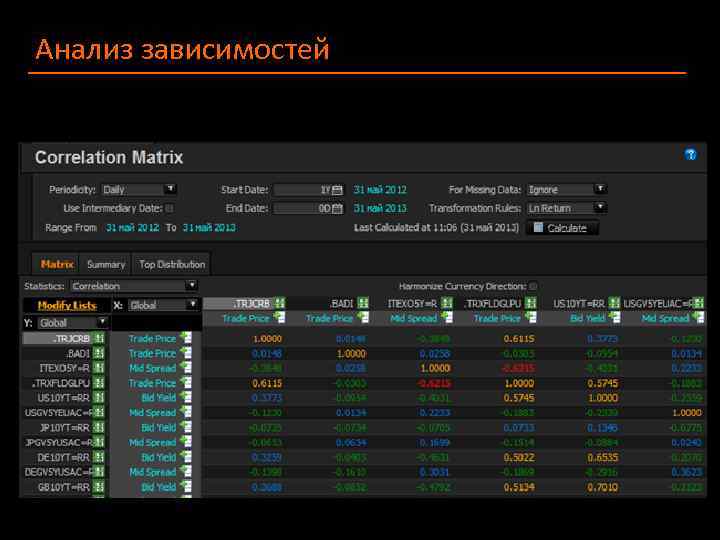Viewport: 720px width, 540px height.
Task: Click field icon under US10YT=RR column Bid Yield
Action: click(614, 317)
